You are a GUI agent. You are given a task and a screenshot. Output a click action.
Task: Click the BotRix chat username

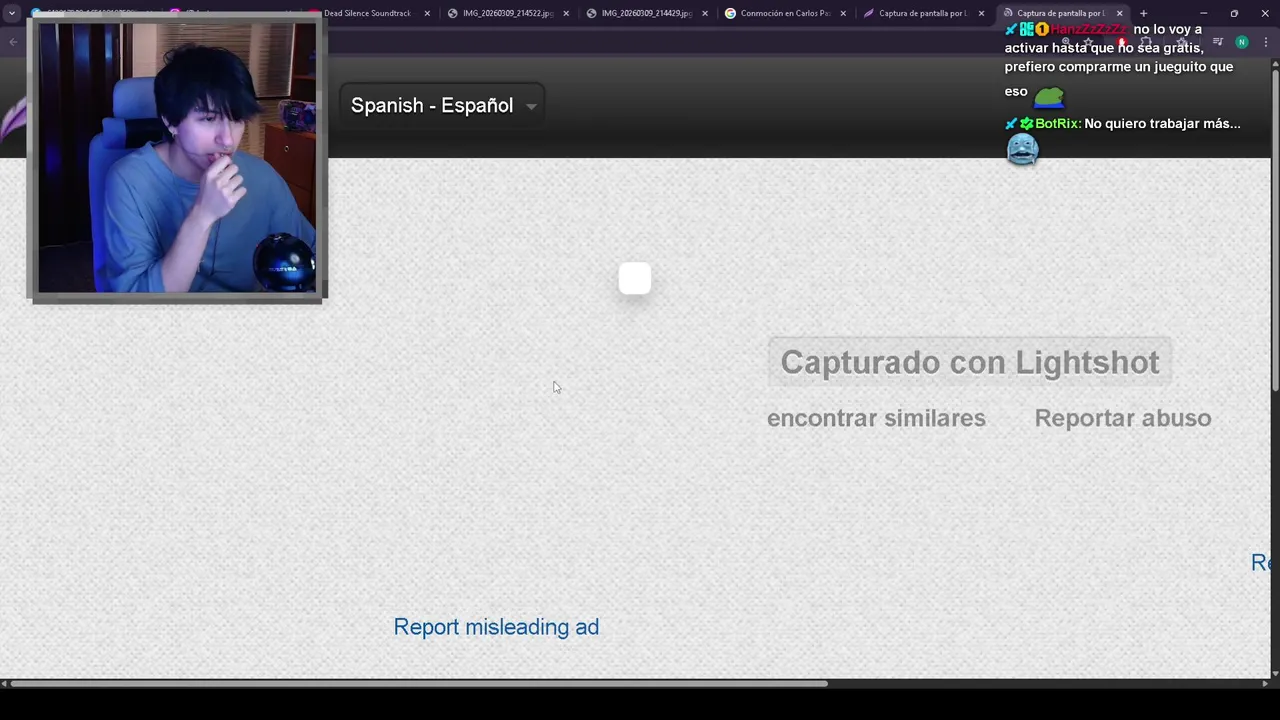point(1057,124)
